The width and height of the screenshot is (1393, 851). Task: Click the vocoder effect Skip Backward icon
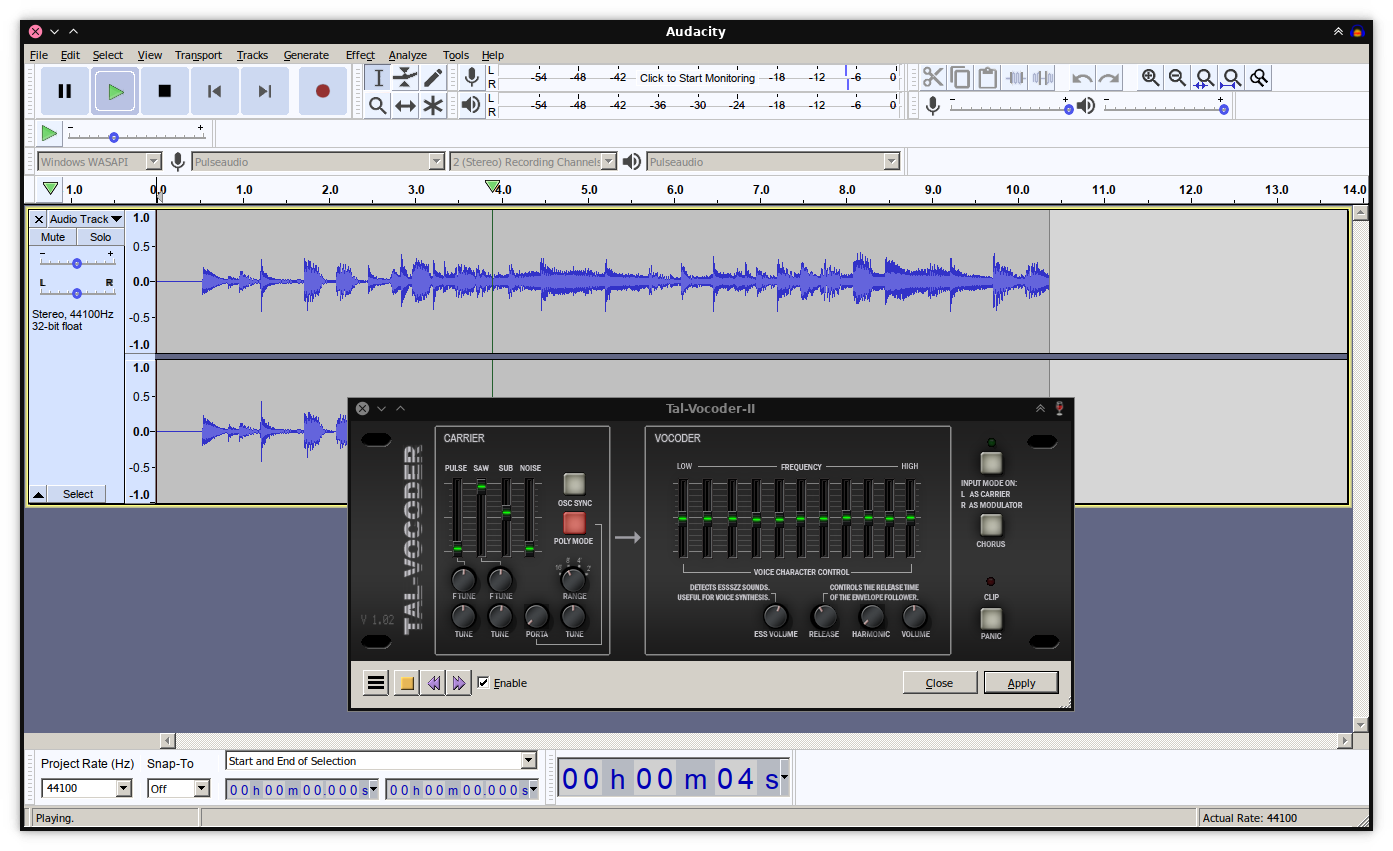tap(434, 683)
